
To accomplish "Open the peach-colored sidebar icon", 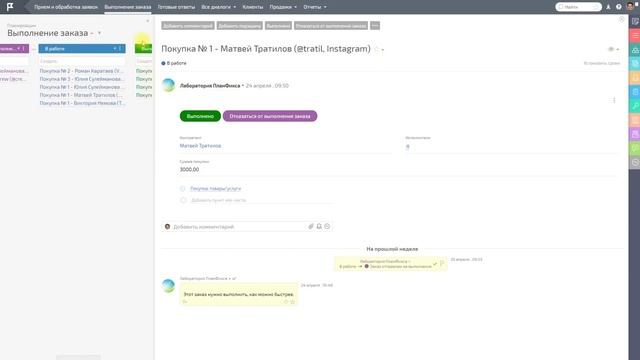I will pyautogui.click(x=635, y=120).
